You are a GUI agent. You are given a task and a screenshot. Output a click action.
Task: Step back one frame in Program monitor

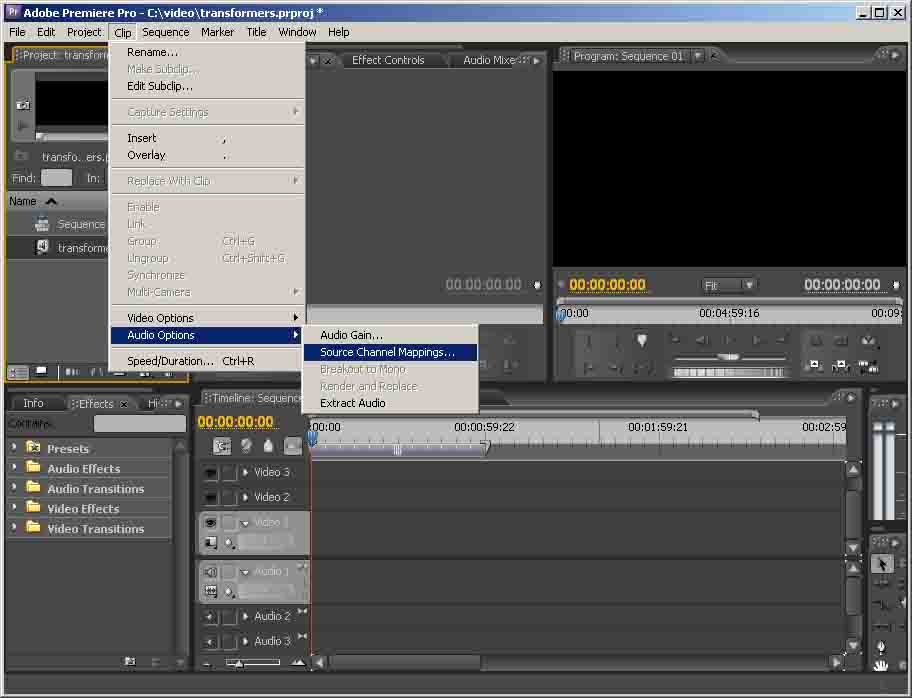[702, 340]
